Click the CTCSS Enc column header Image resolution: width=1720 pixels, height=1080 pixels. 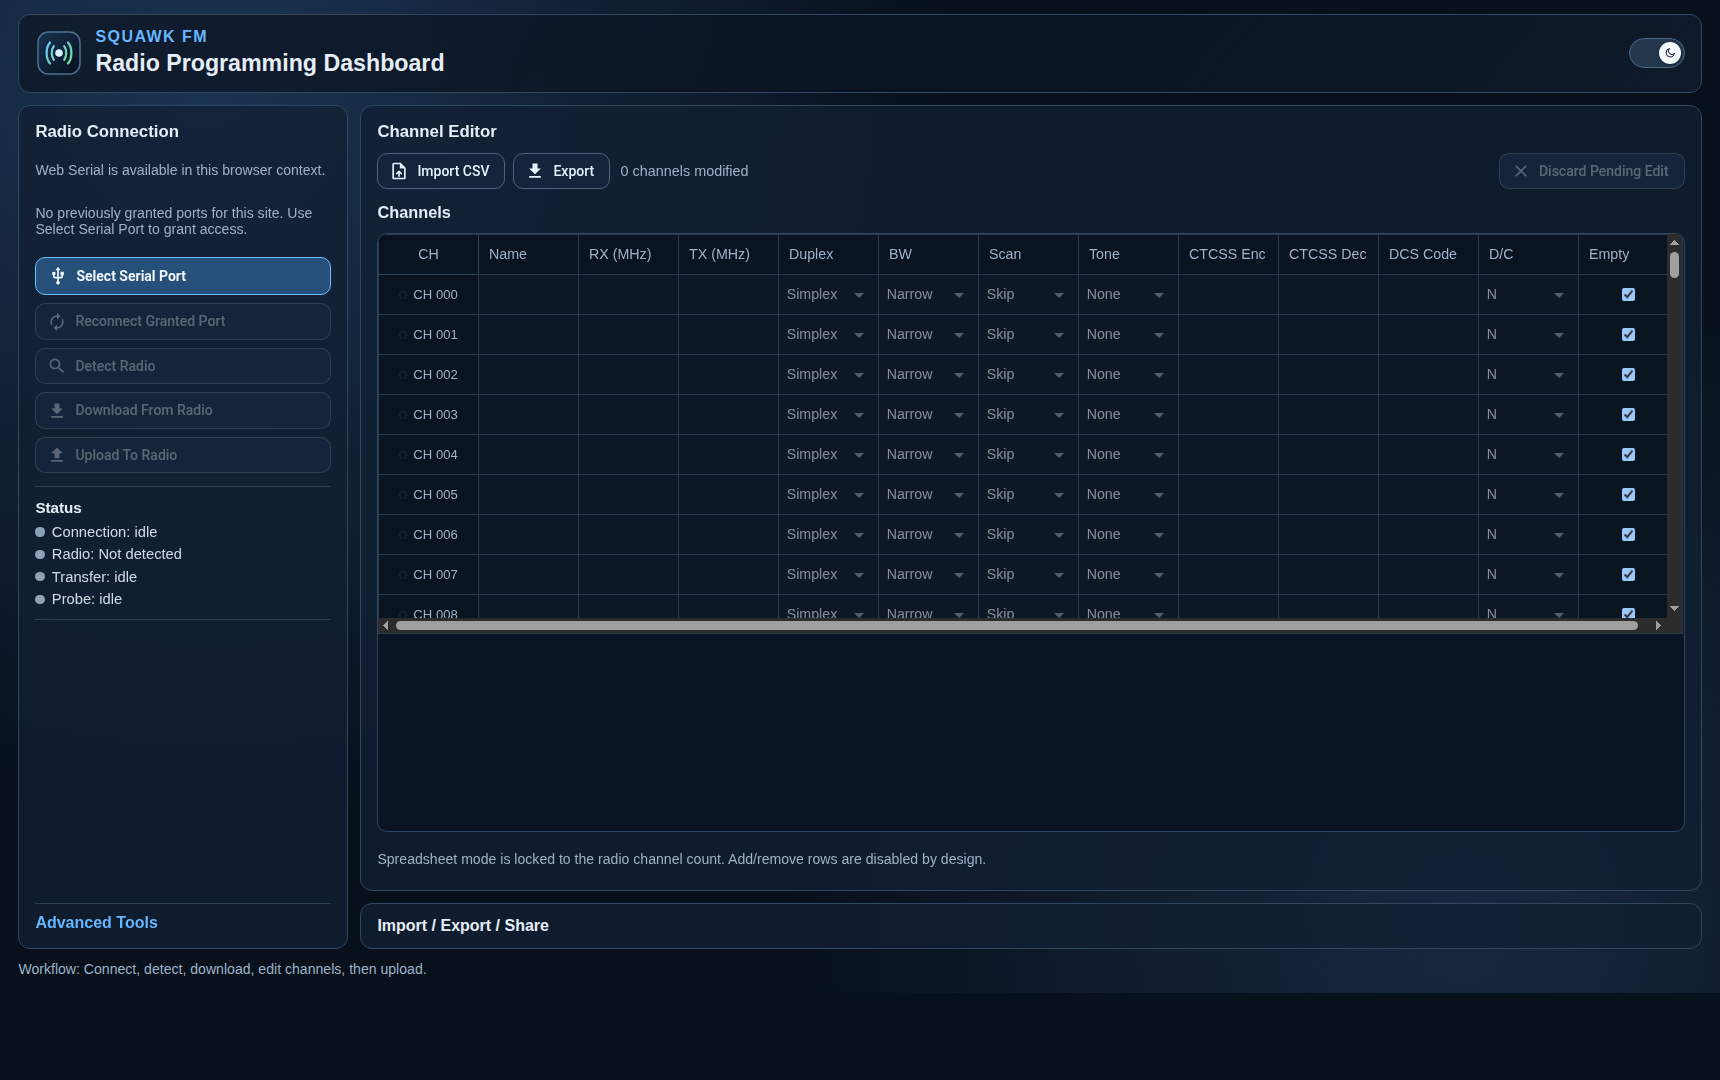(x=1228, y=255)
